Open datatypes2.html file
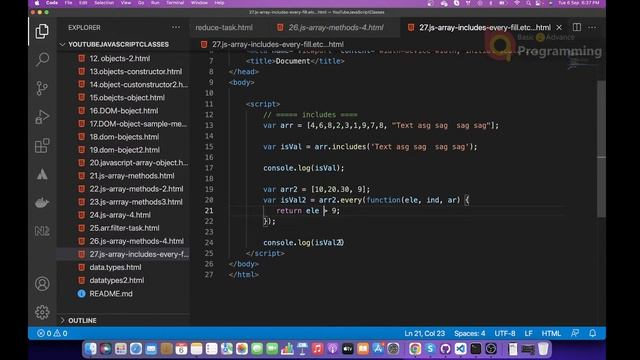 coord(117,280)
